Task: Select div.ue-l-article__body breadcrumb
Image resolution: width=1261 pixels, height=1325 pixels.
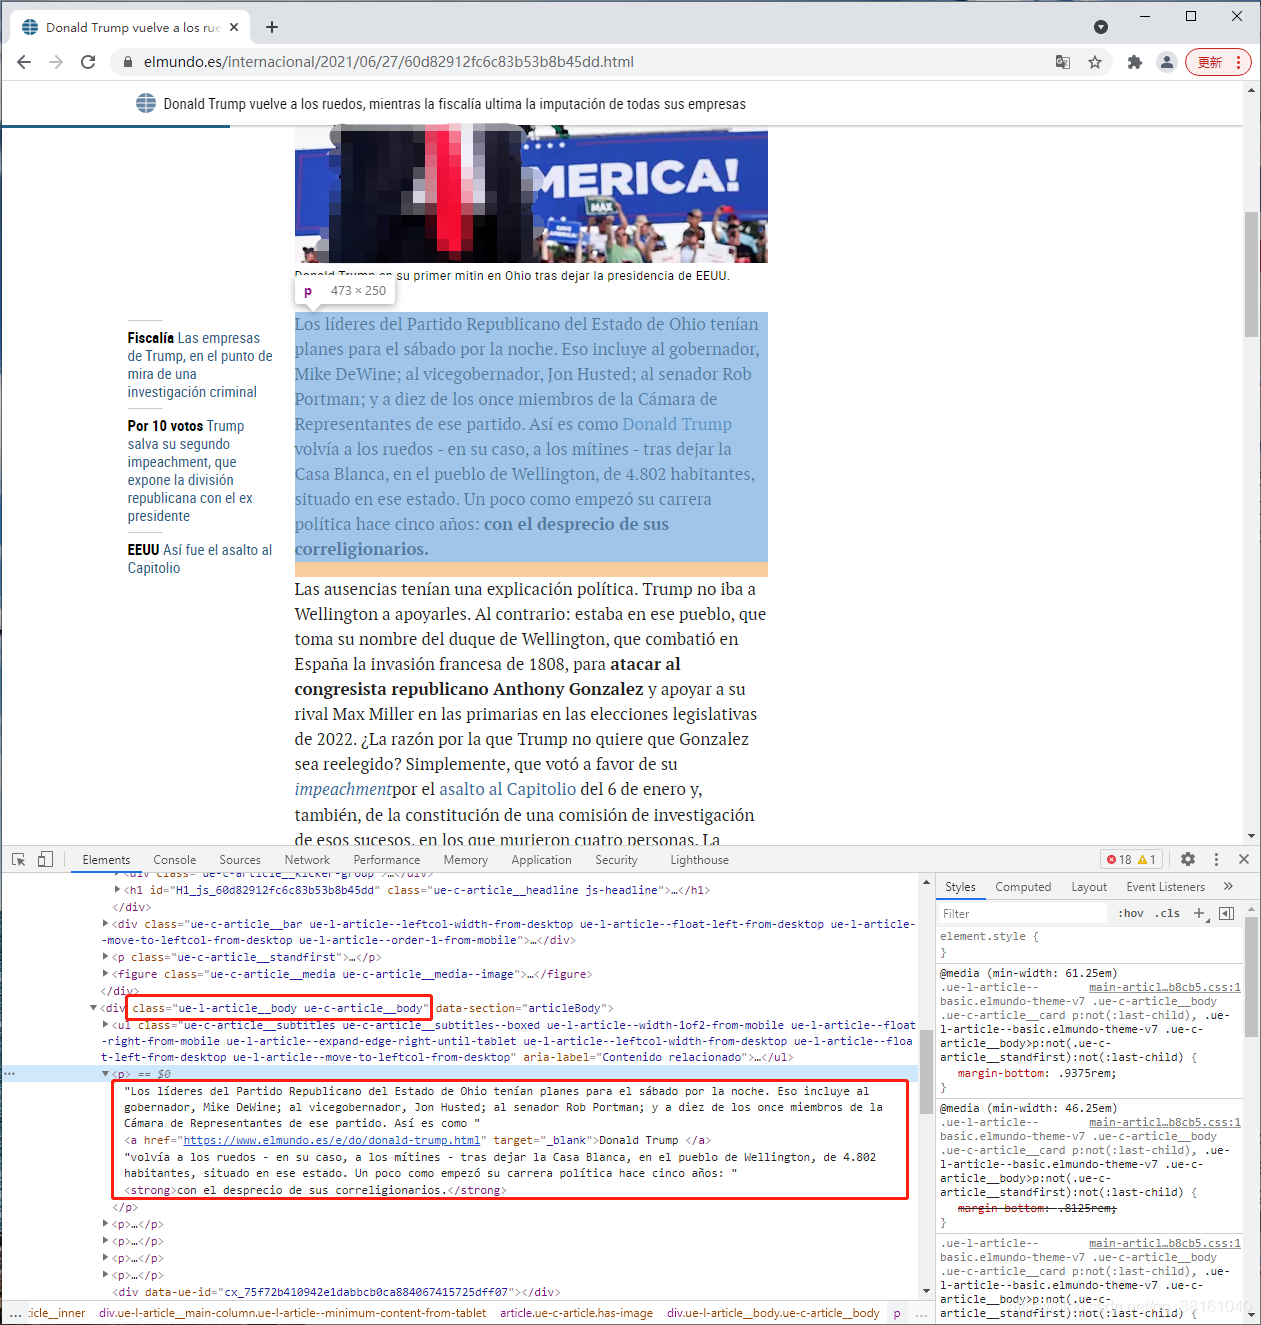Action: tap(773, 1313)
